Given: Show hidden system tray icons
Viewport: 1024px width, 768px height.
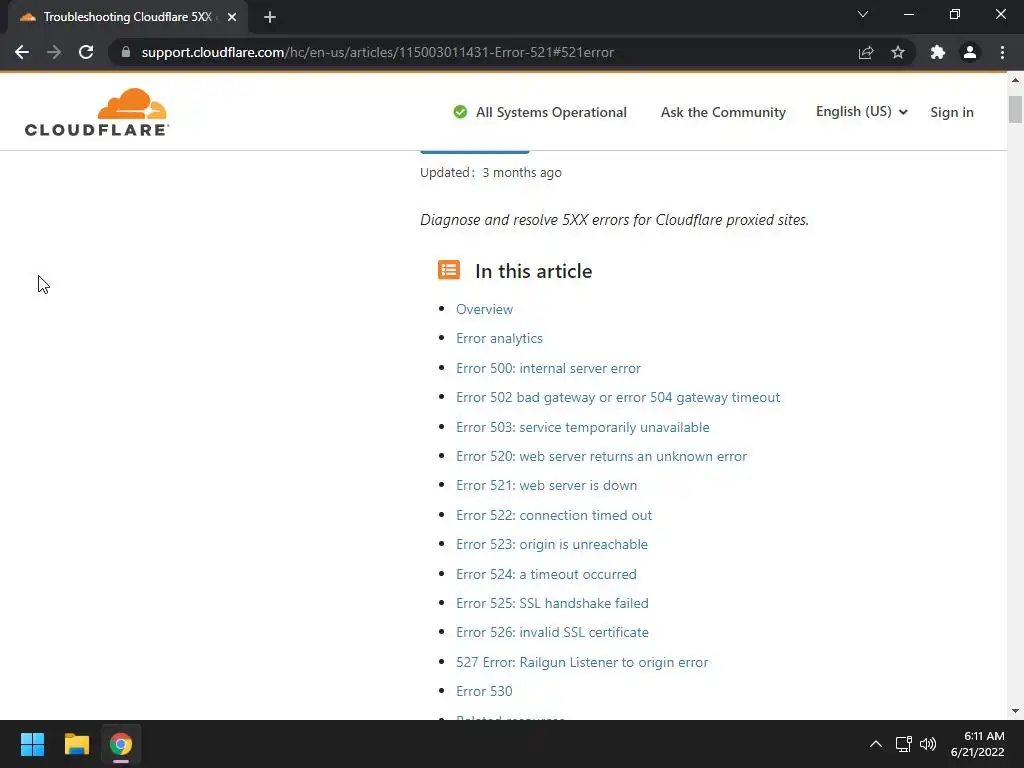Looking at the screenshot, I should [x=876, y=744].
